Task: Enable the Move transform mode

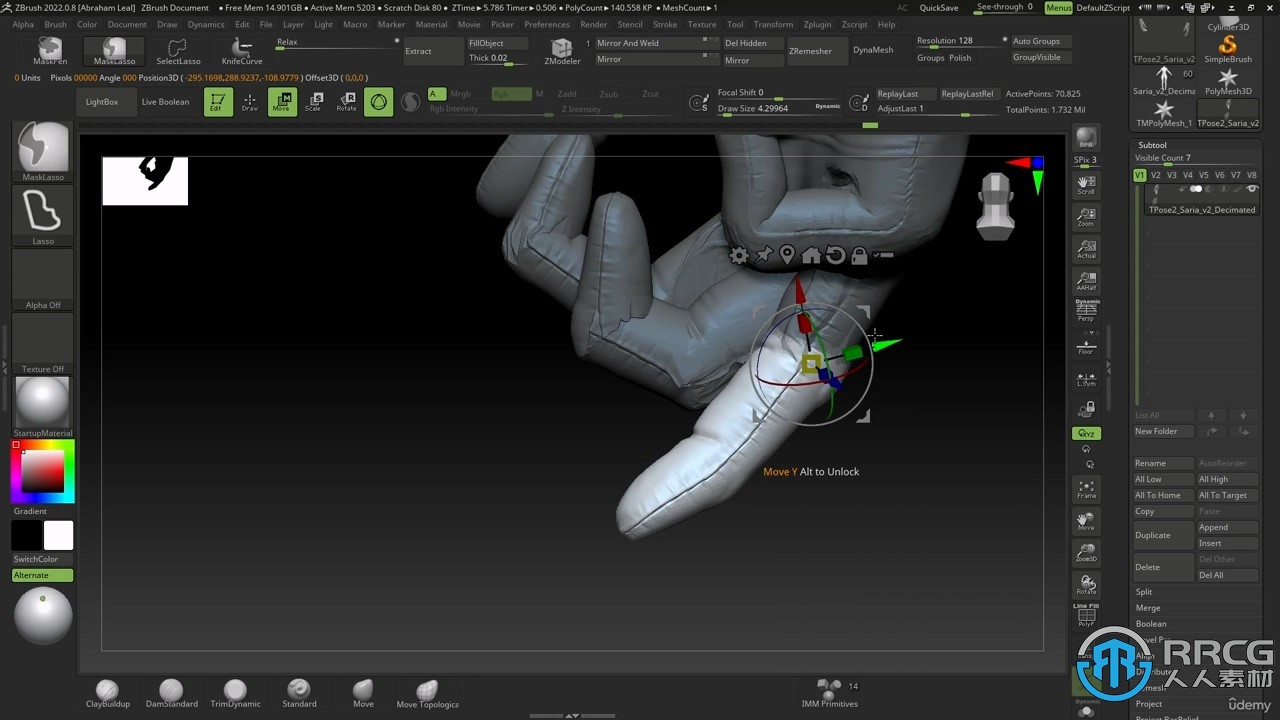Action: [282, 101]
